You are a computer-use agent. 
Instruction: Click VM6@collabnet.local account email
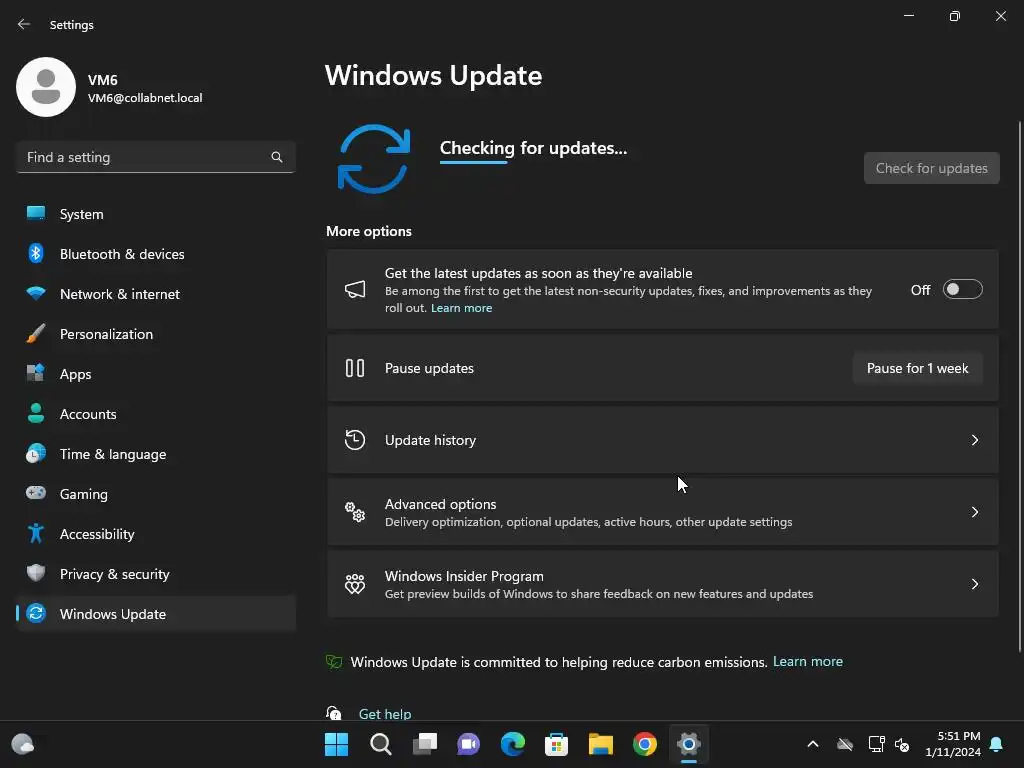(x=145, y=98)
